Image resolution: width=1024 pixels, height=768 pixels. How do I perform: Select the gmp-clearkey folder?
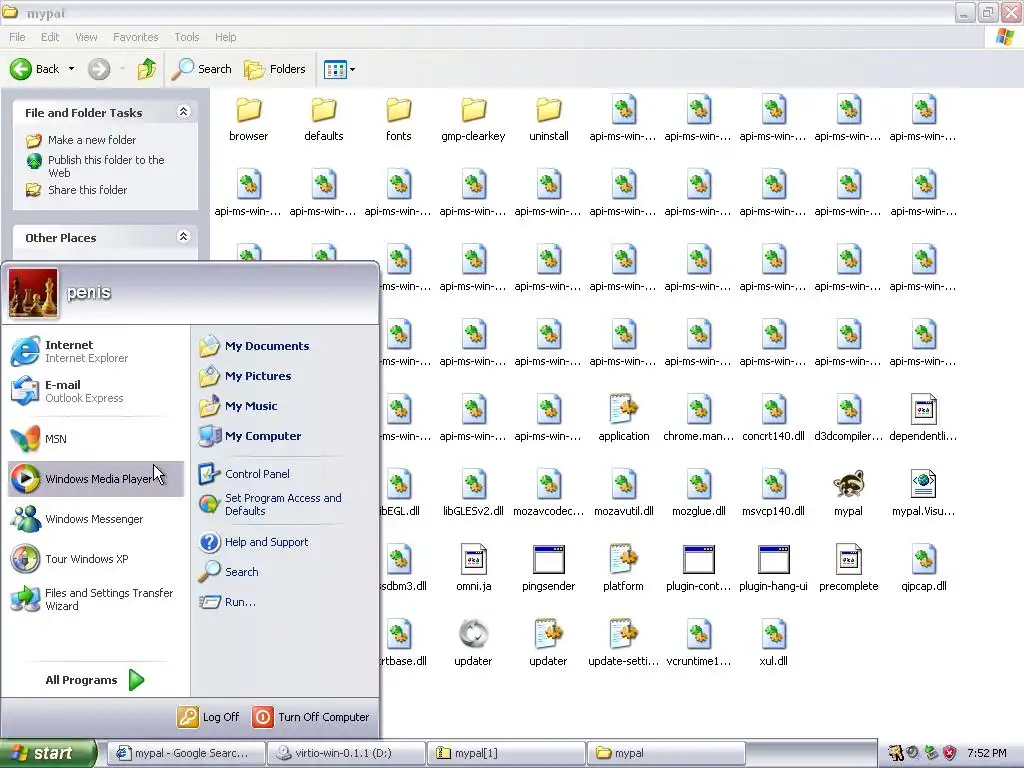(x=473, y=119)
